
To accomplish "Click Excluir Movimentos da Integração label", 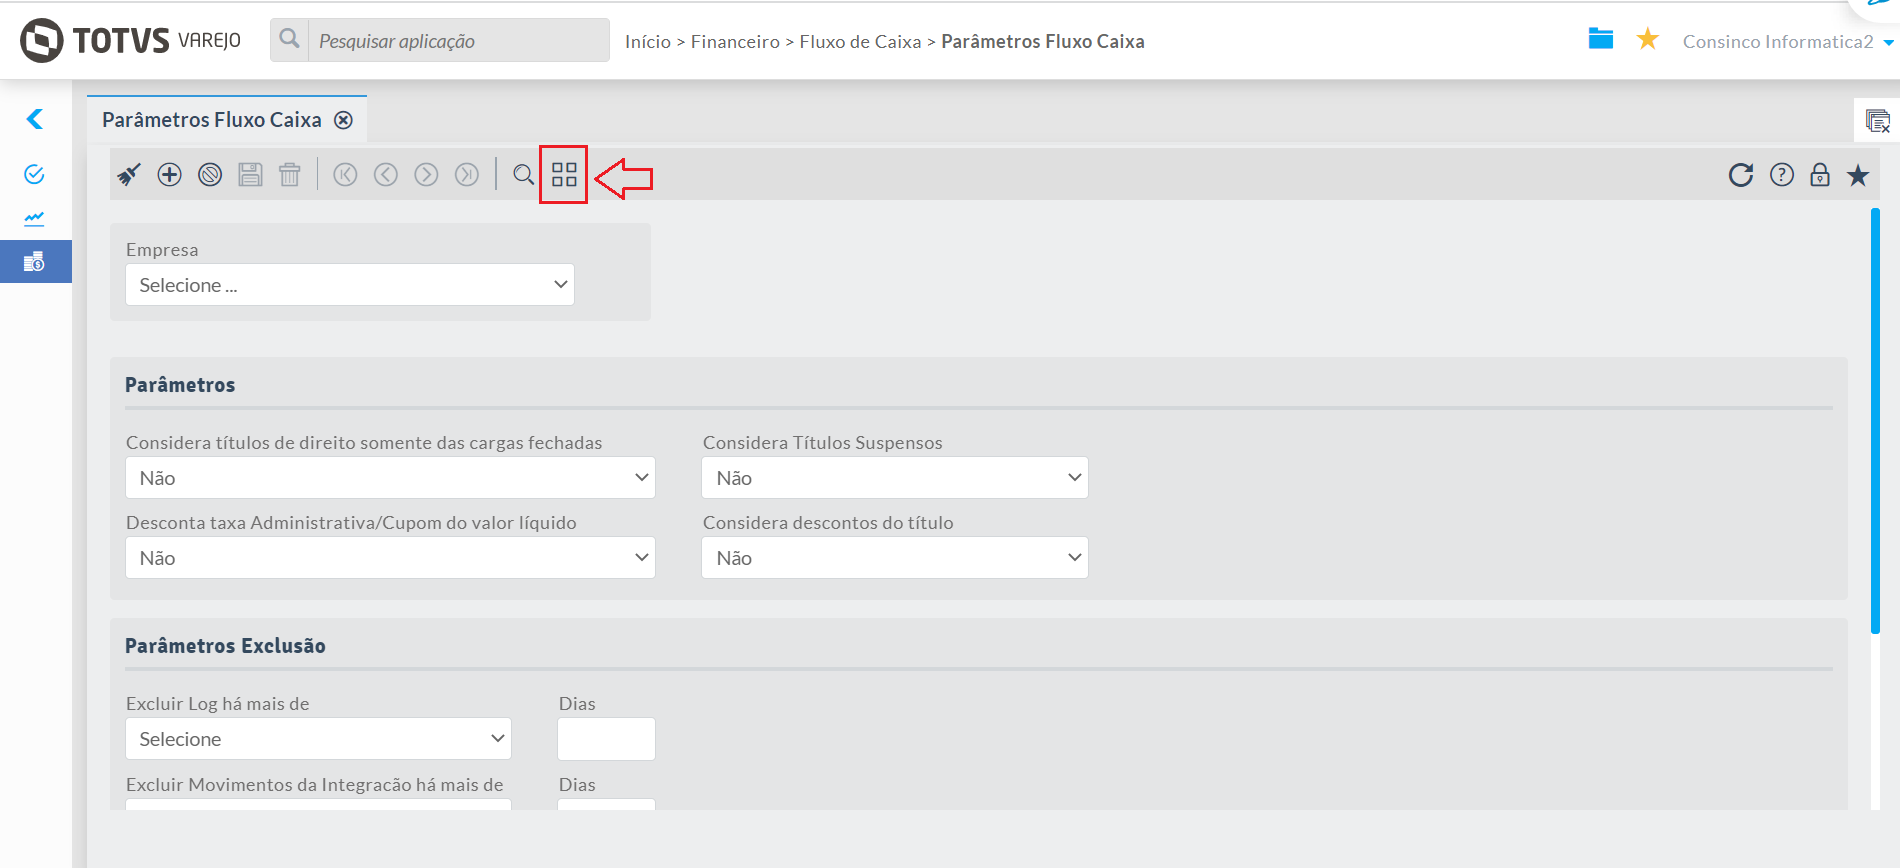I will pyautogui.click(x=315, y=785).
